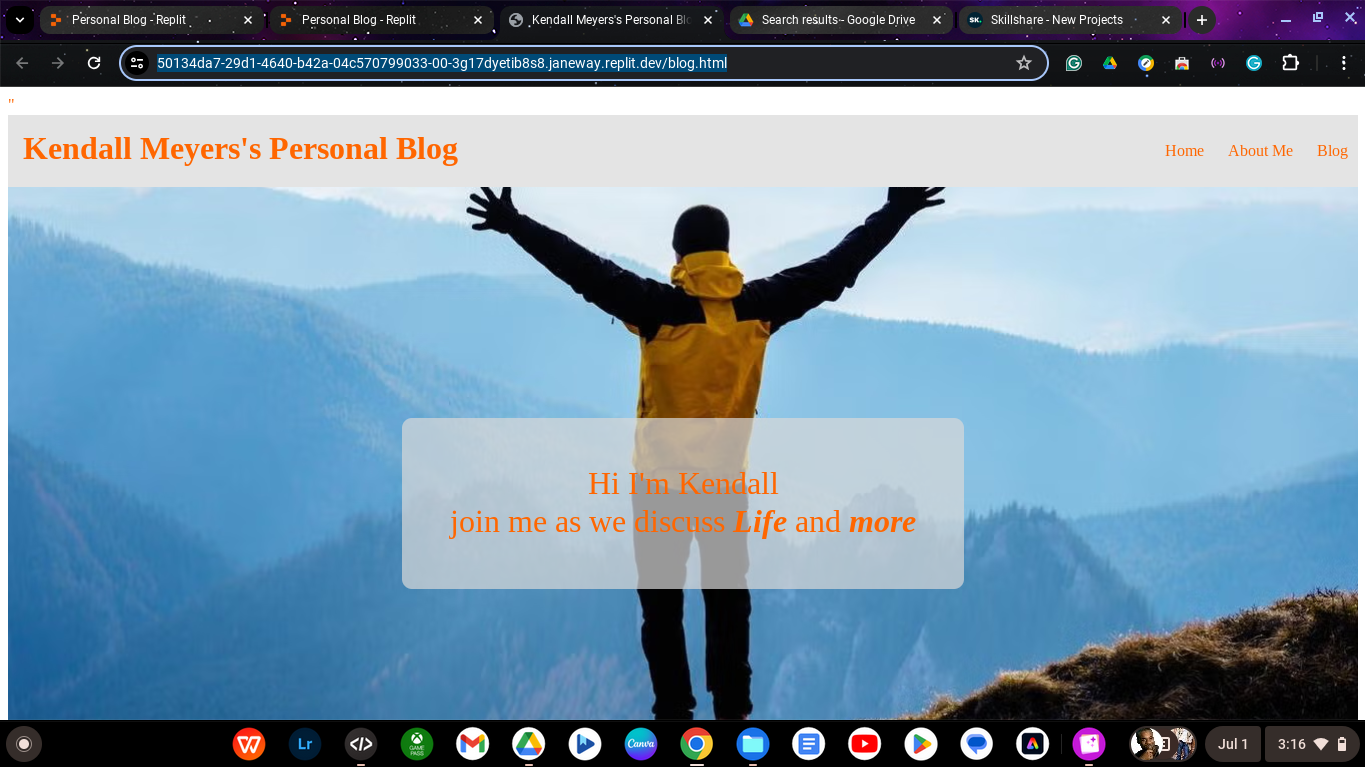Viewport: 1365px width, 767px height.
Task: Close the Kendall Meyers's Personal Blog tab
Action: pyautogui.click(x=707, y=20)
